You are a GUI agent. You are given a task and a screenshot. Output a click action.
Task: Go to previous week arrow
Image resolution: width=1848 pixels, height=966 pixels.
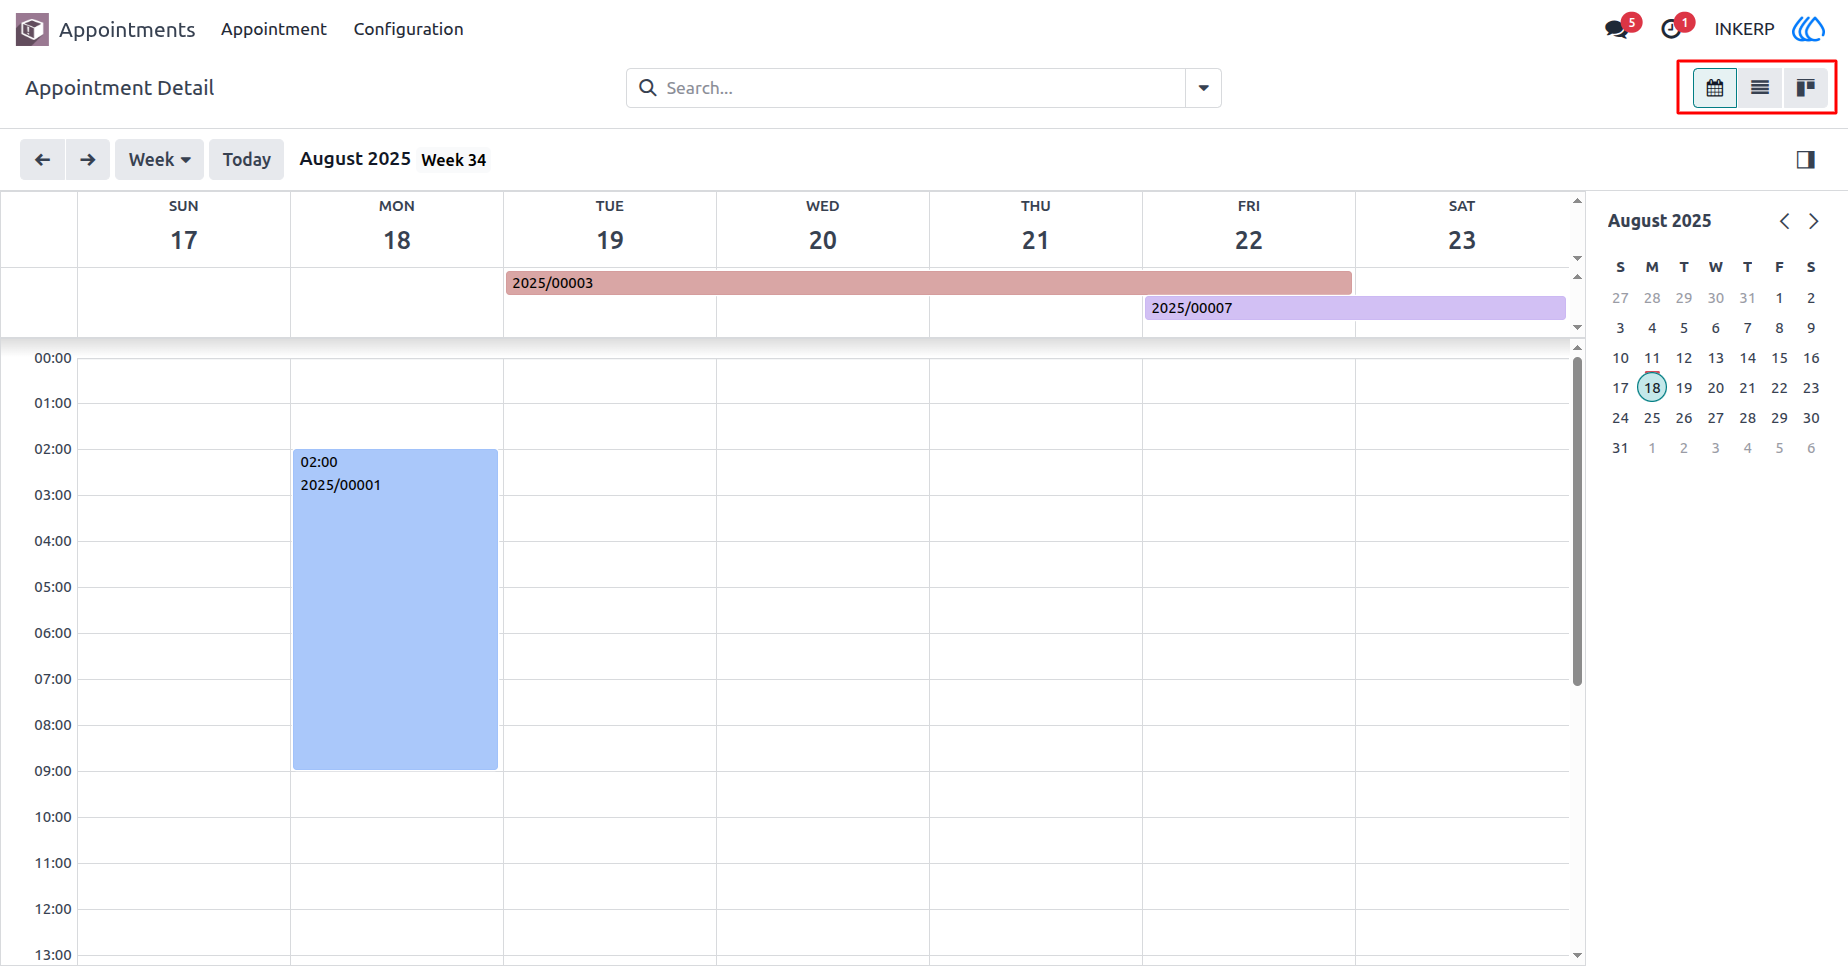click(x=43, y=160)
